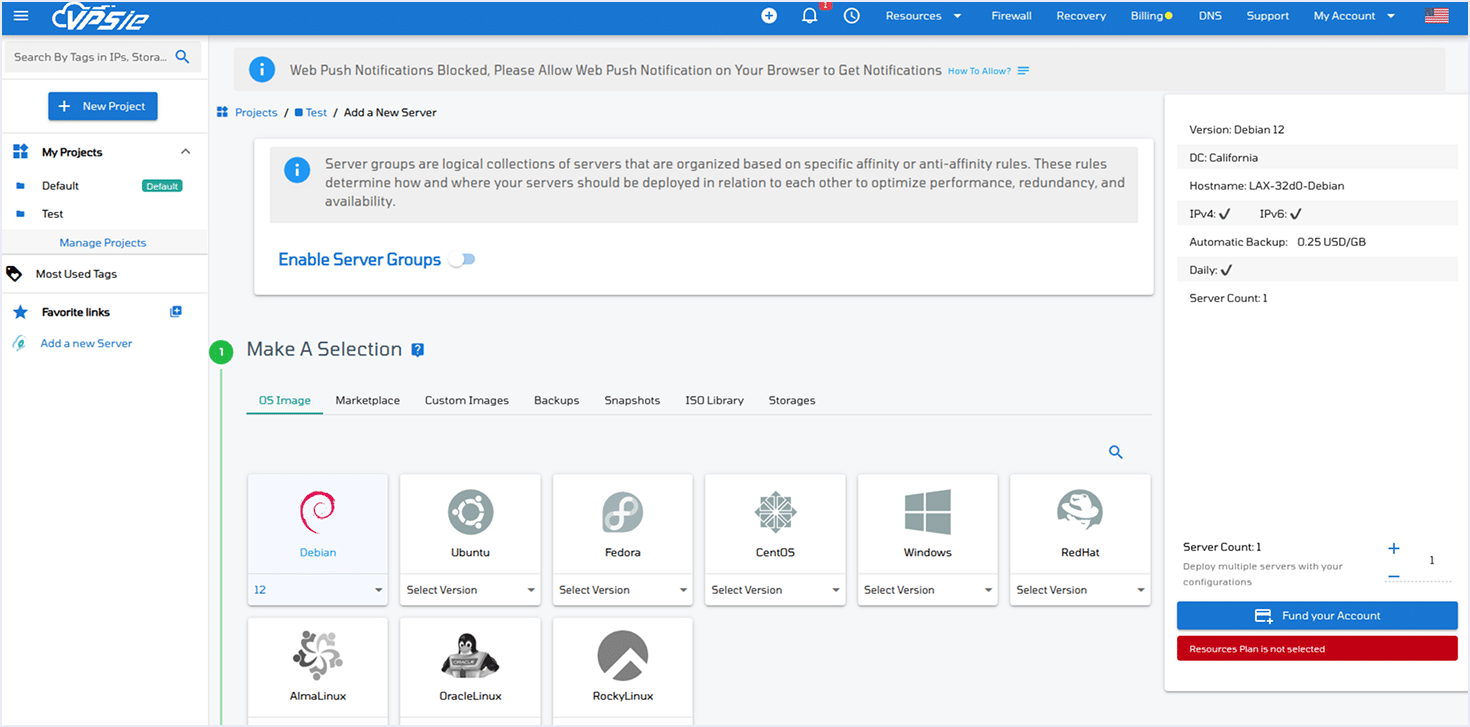The width and height of the screenshot is (1470, 727).
Task: Open Billing in top navigation
Action: point(1151,16)
